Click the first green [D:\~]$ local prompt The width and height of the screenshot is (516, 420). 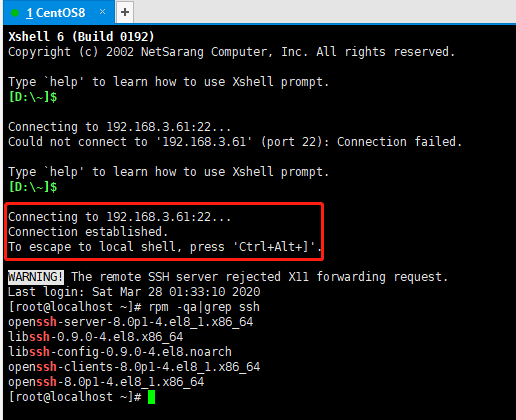33,97
